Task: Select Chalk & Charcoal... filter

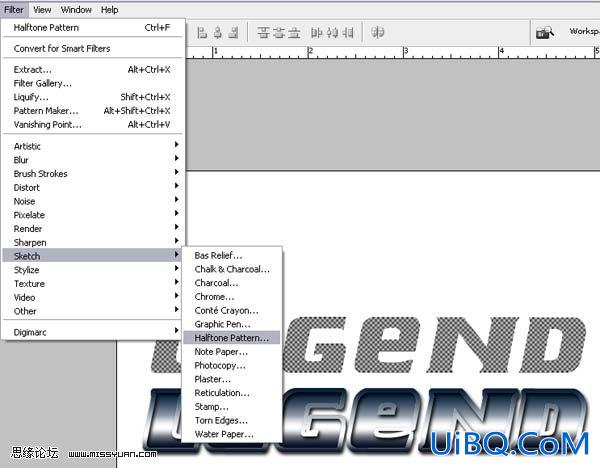Action: pyautogui.click(x=232, y=269)
